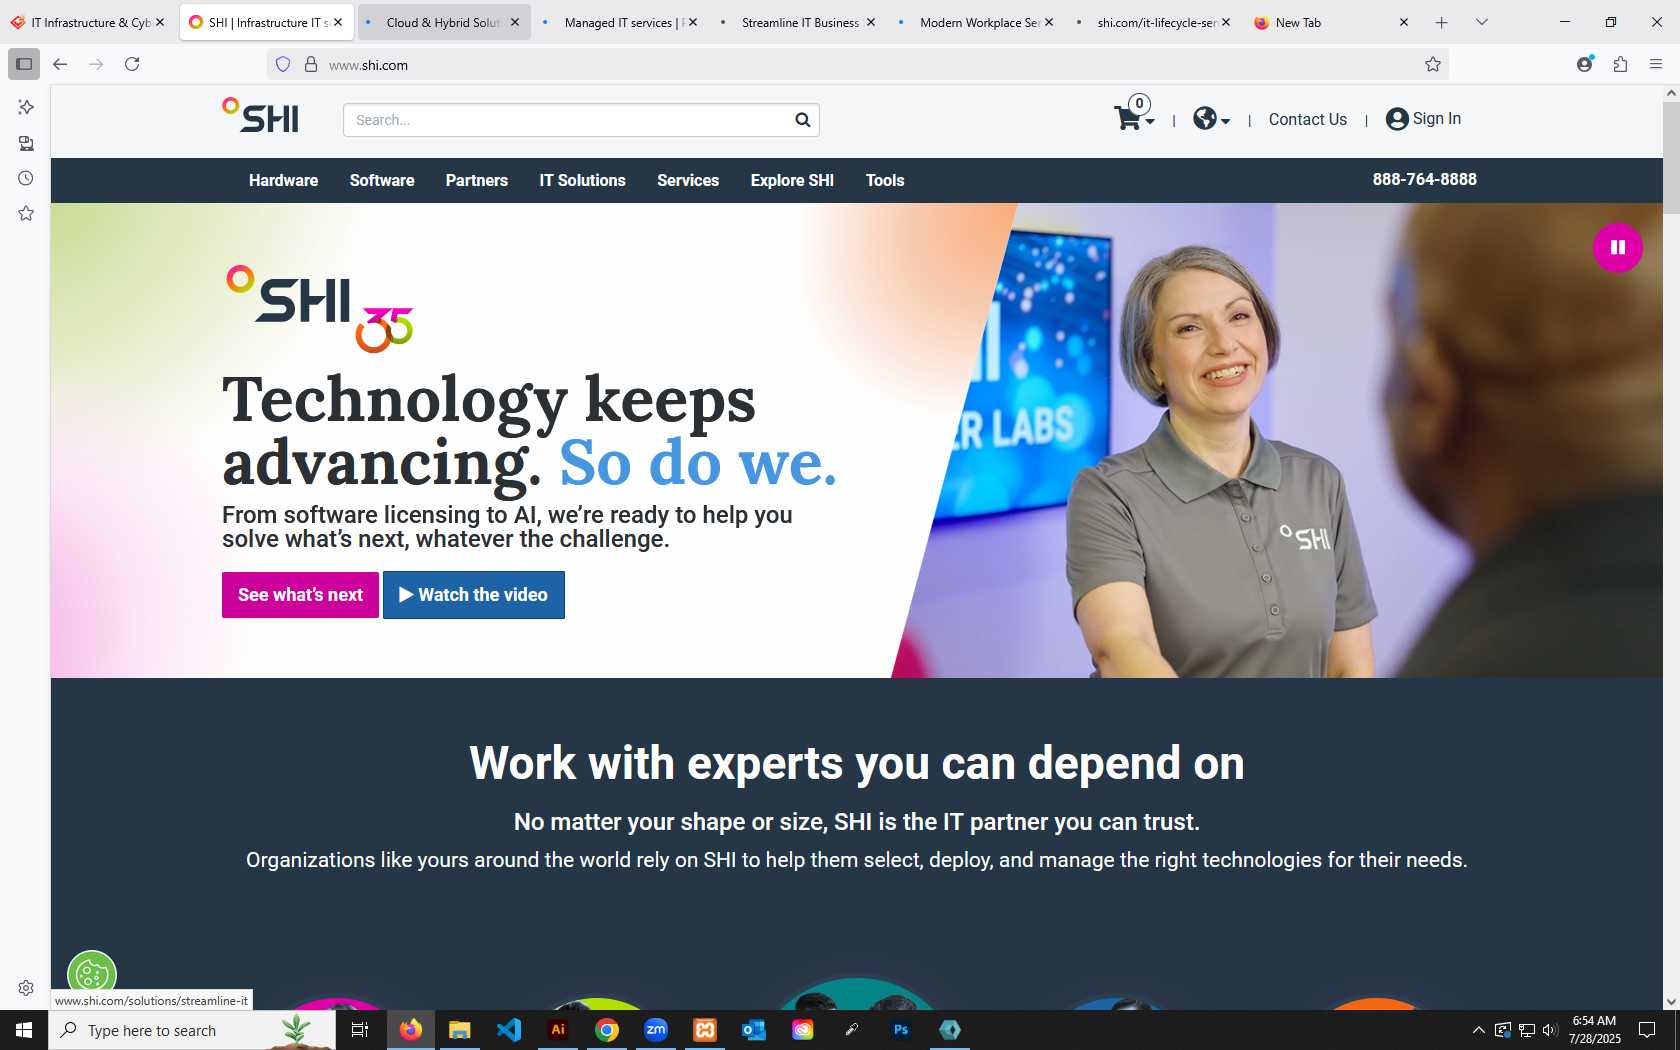
Task: Toggle the Firefox sidebar button
Action: tap(24, 64)
